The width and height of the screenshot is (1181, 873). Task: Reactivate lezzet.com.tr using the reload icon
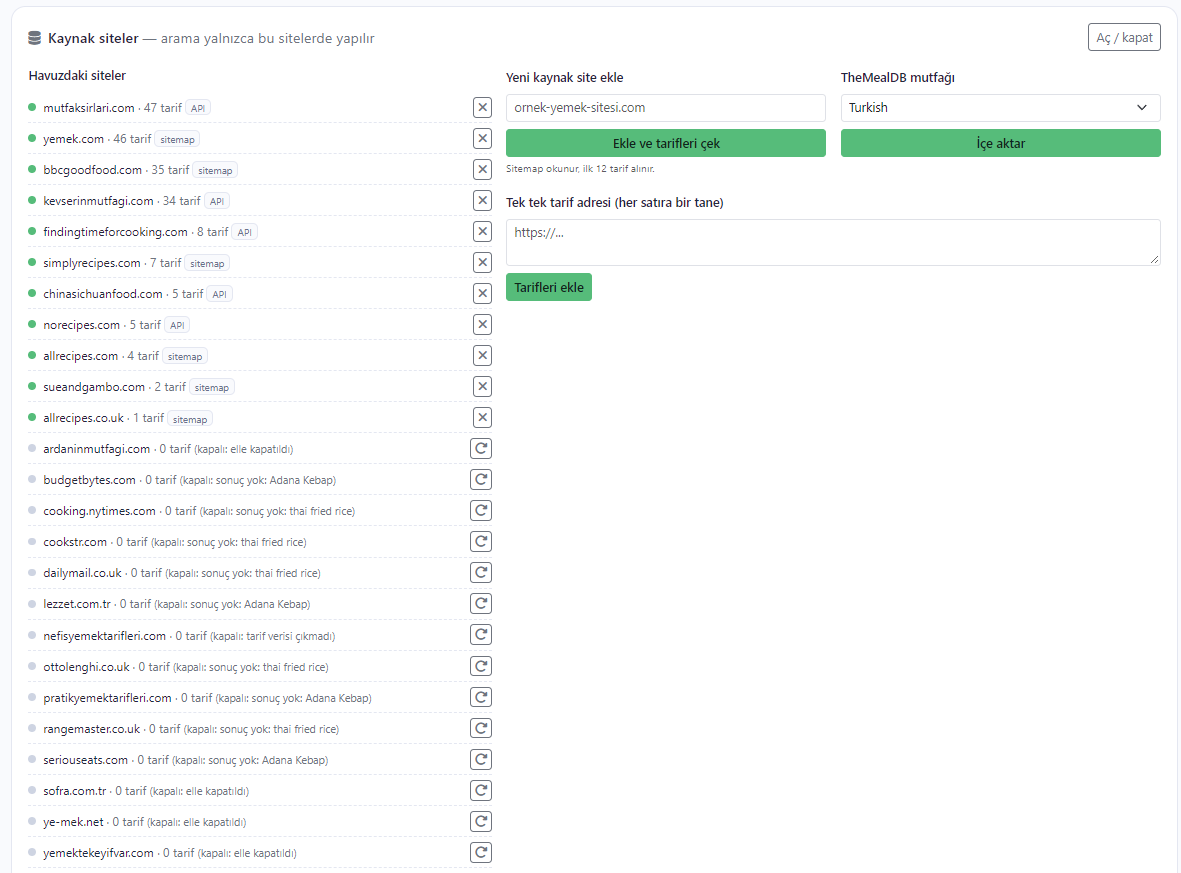(481, 603)
